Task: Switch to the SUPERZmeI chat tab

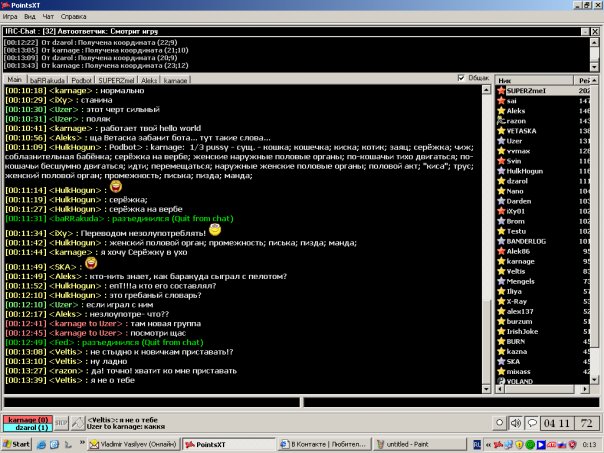Action: coord(116,78)
